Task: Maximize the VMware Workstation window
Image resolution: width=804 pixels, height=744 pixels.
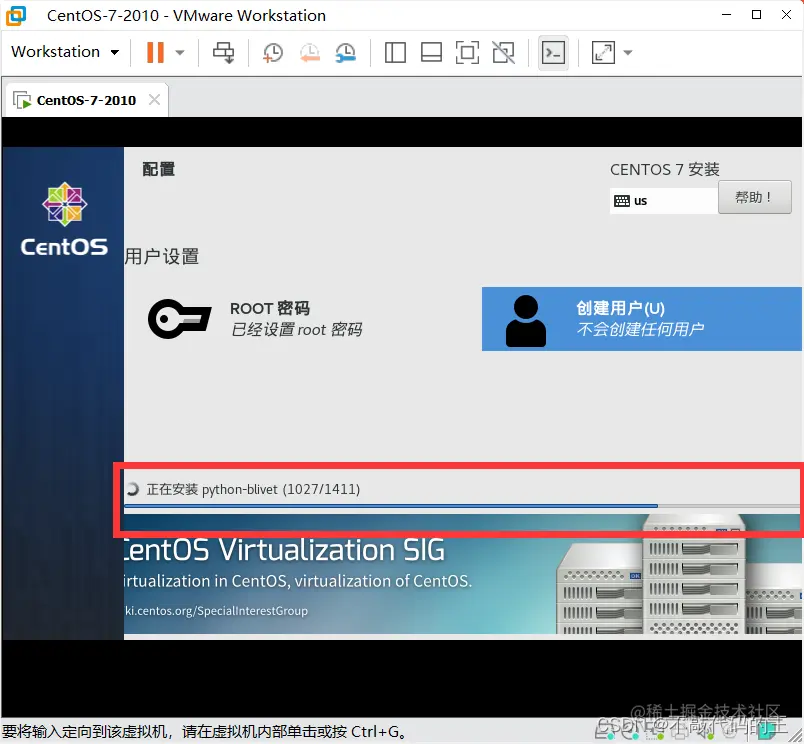Action: click(756, 15)
